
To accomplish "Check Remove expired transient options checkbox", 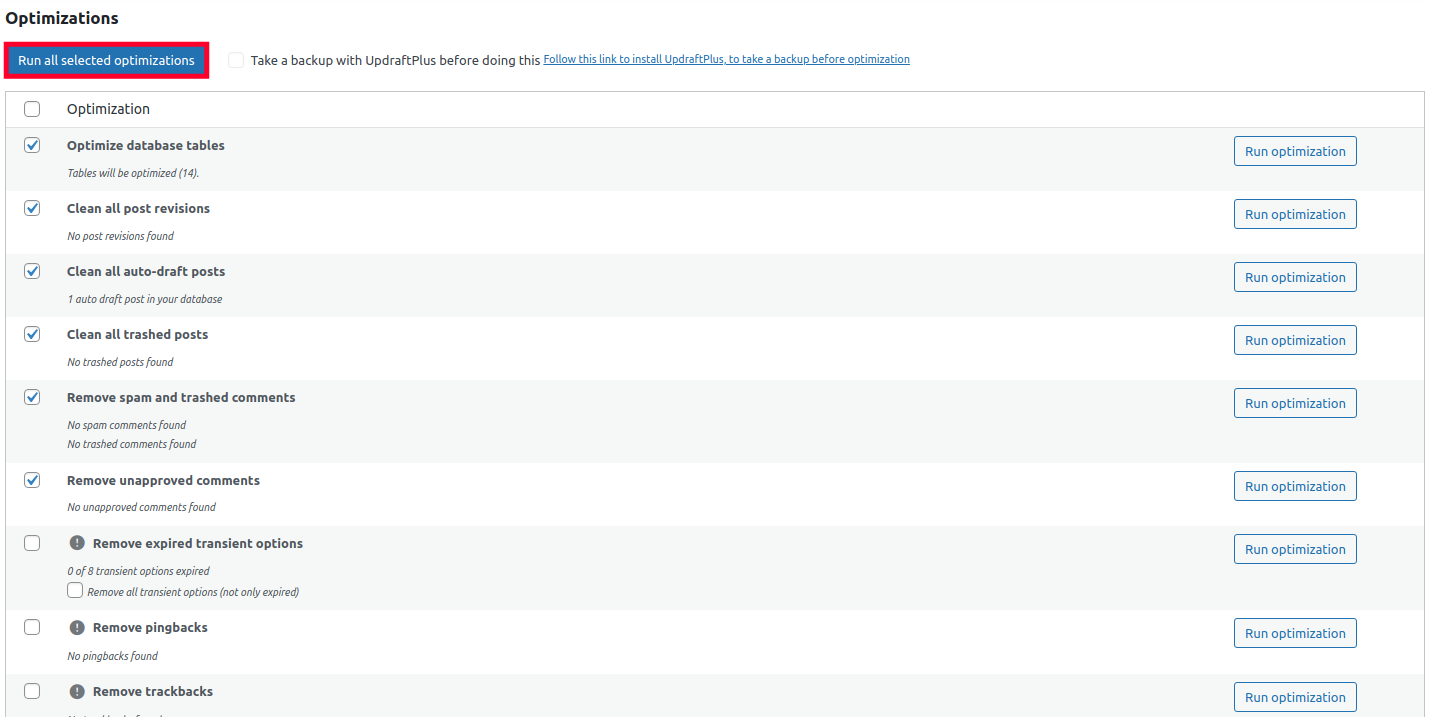I will point(32,543).
